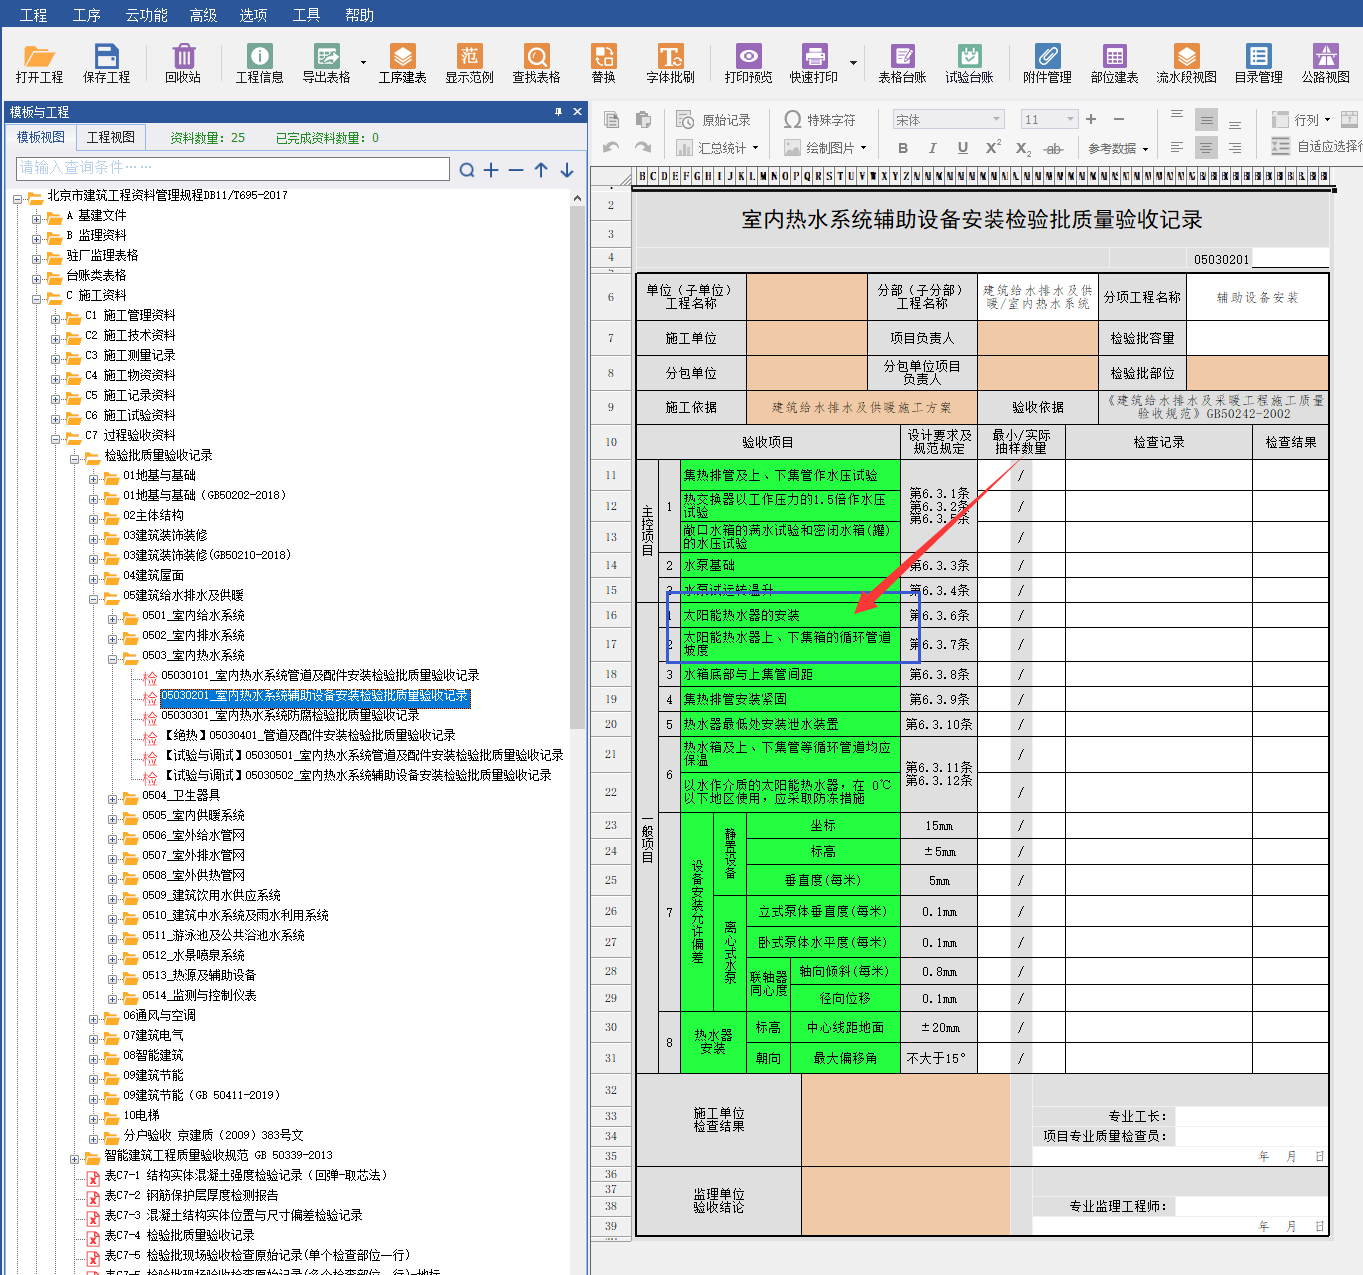The image size is (1363, 1275).
Task: Open 表格台账 table ledger
Action: tap(903, 63)
